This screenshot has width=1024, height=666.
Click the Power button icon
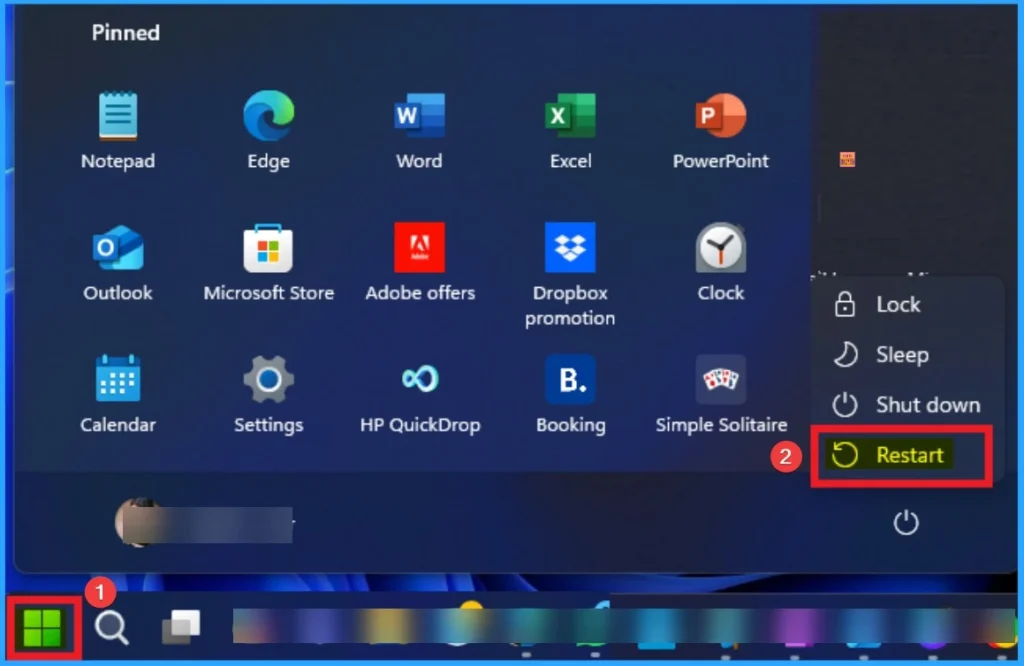pyautogui.click(x=906, y=522)
